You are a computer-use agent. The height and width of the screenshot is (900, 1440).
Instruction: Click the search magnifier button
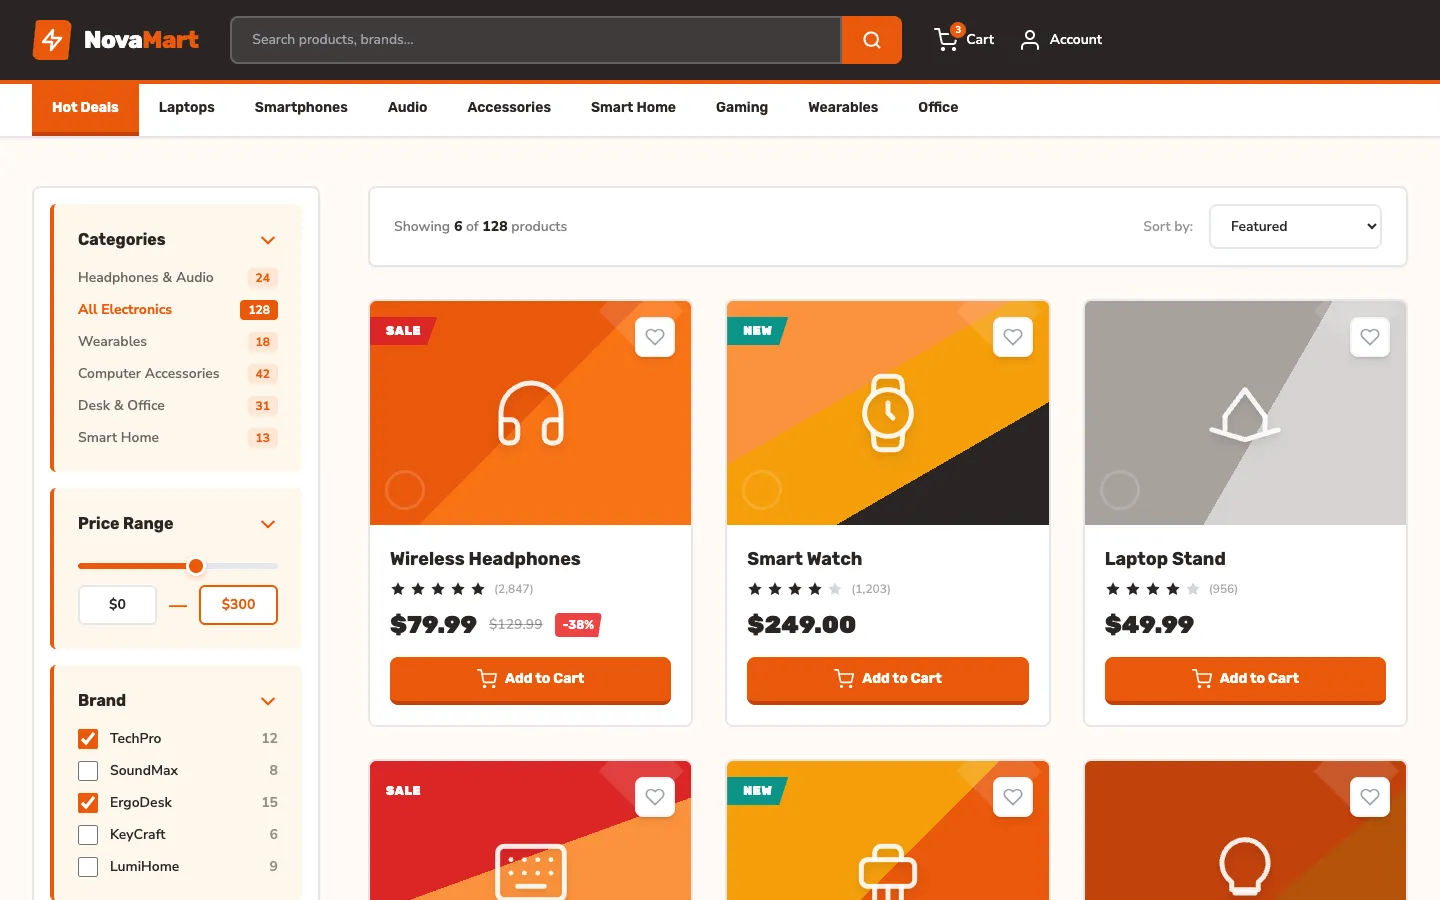(x=871, y=40)
